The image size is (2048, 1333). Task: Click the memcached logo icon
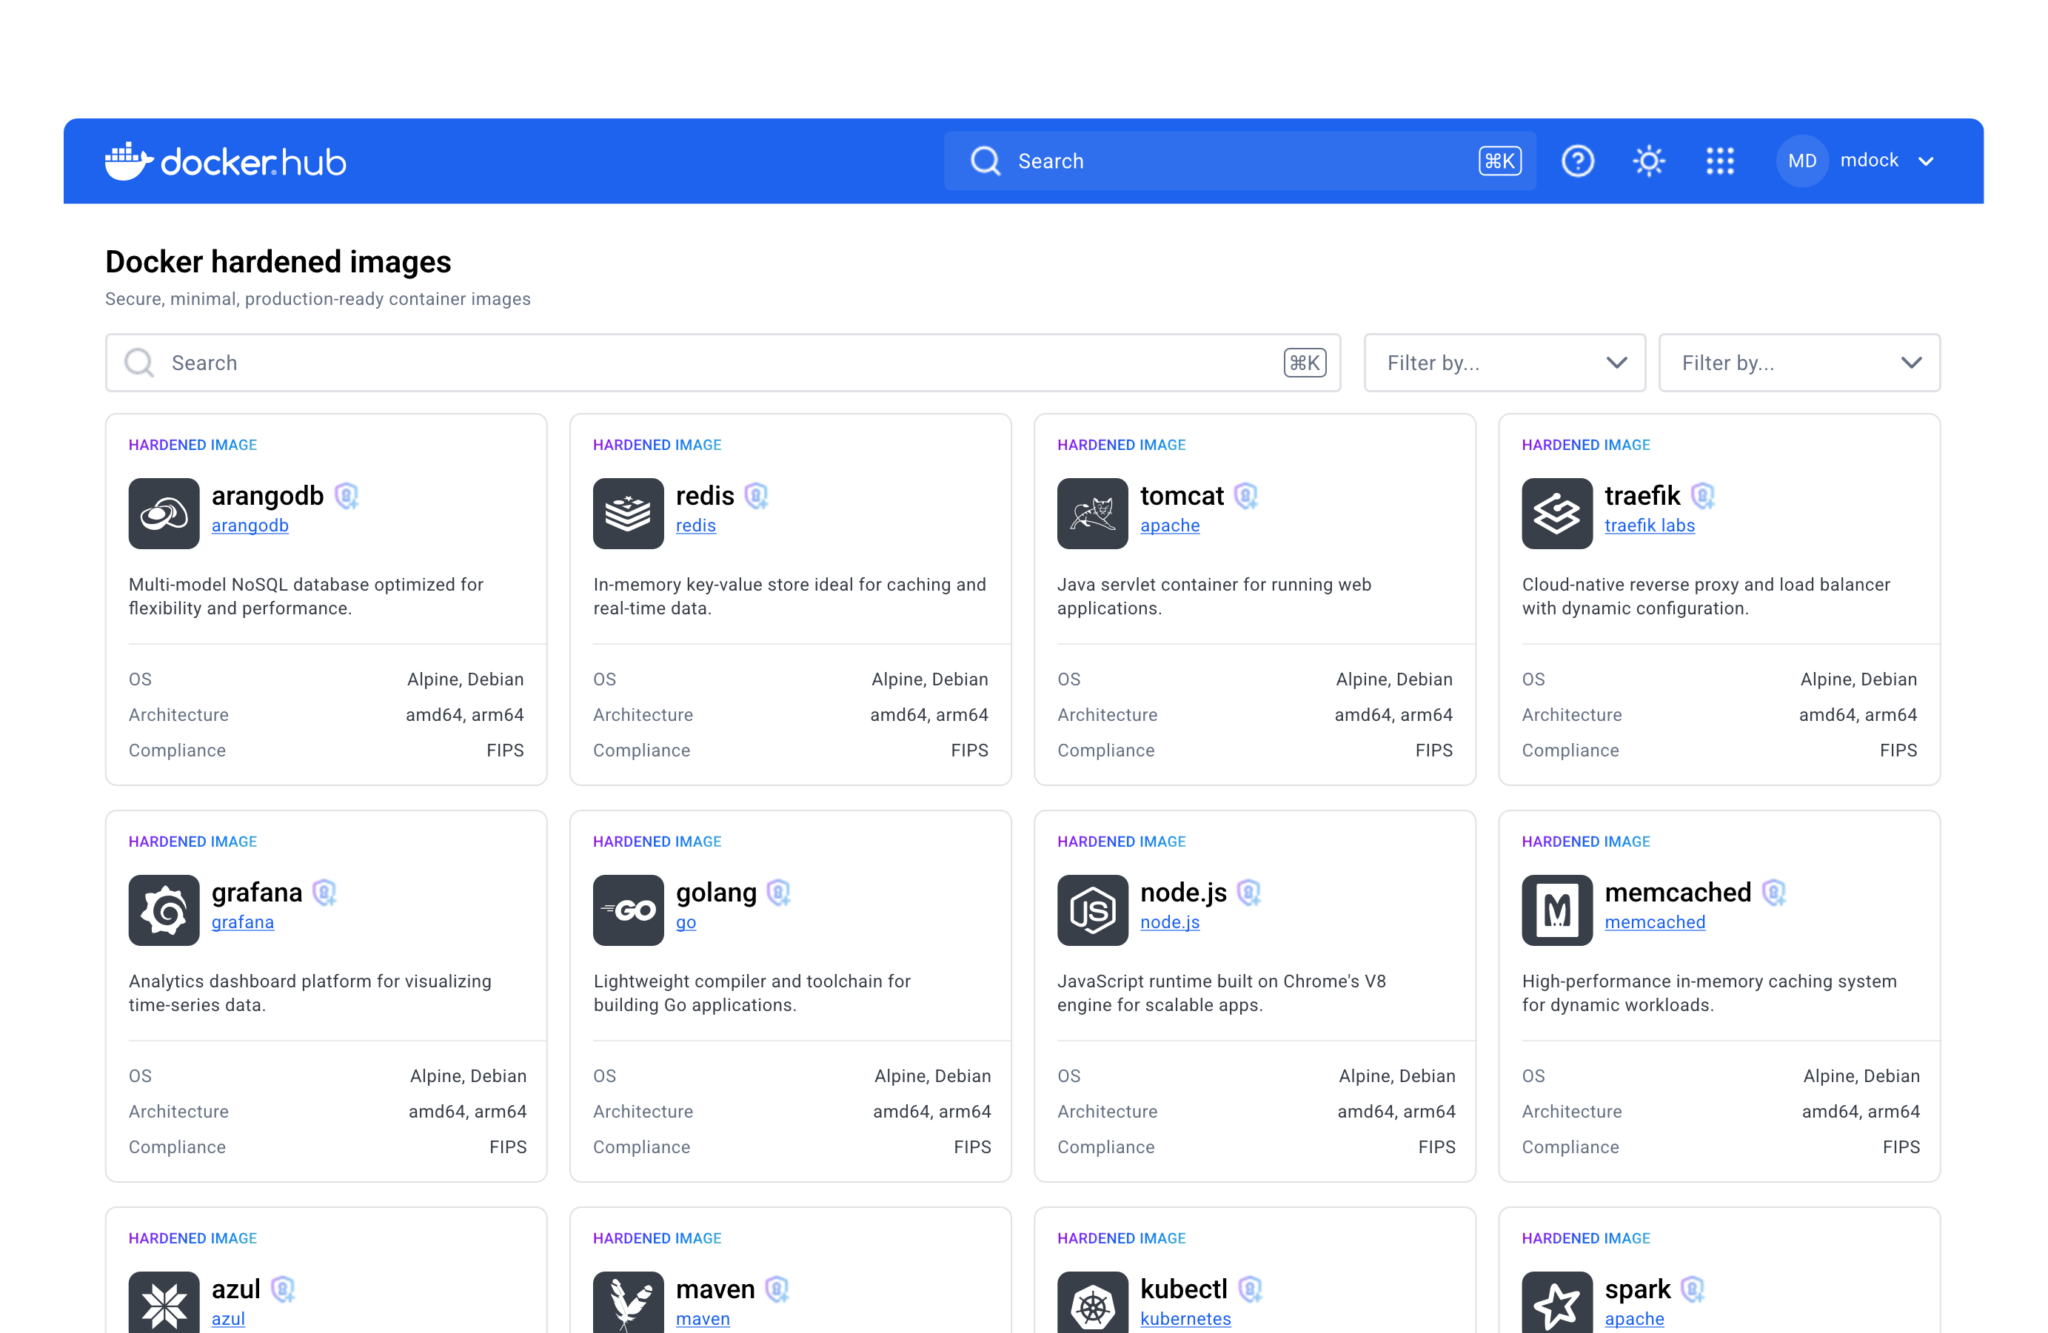[x=1557, y=910]
